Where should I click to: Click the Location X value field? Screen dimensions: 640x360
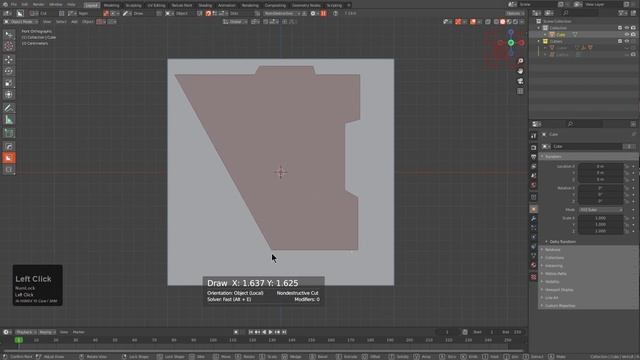(x=600, y=167)
